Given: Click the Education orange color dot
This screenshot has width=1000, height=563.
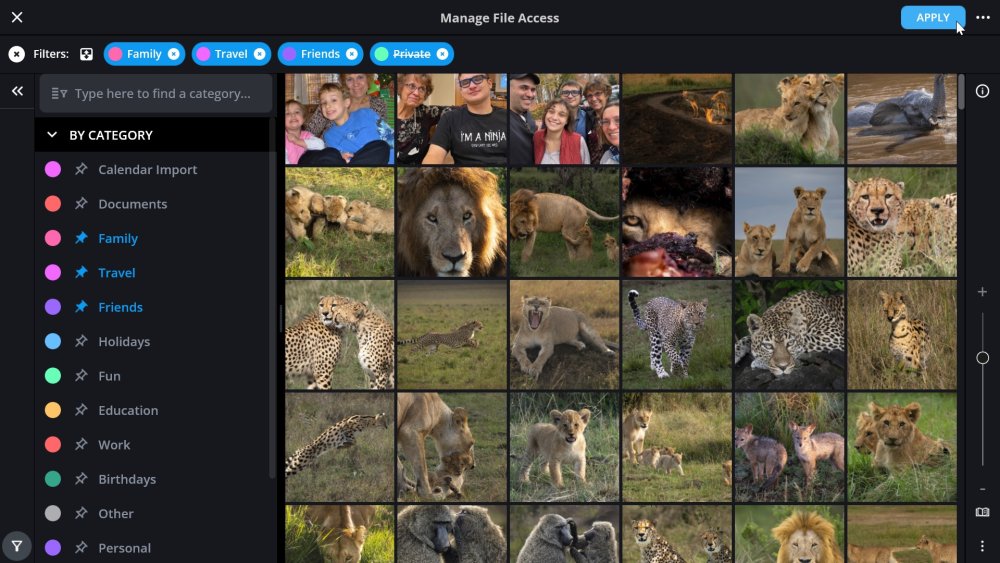Looking at the screenshot, I should (53, 411).
